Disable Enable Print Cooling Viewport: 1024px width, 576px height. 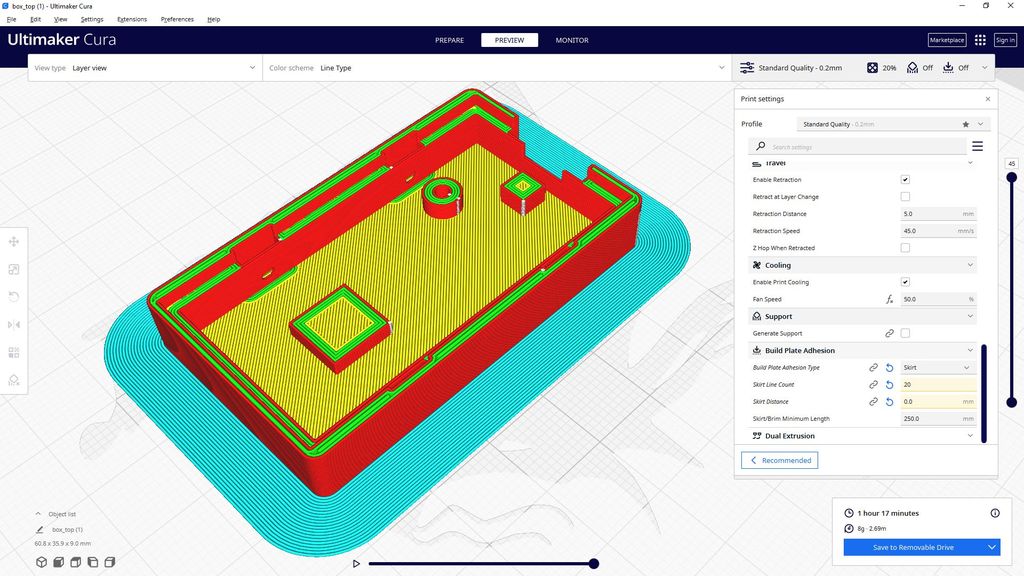[905, 281]
